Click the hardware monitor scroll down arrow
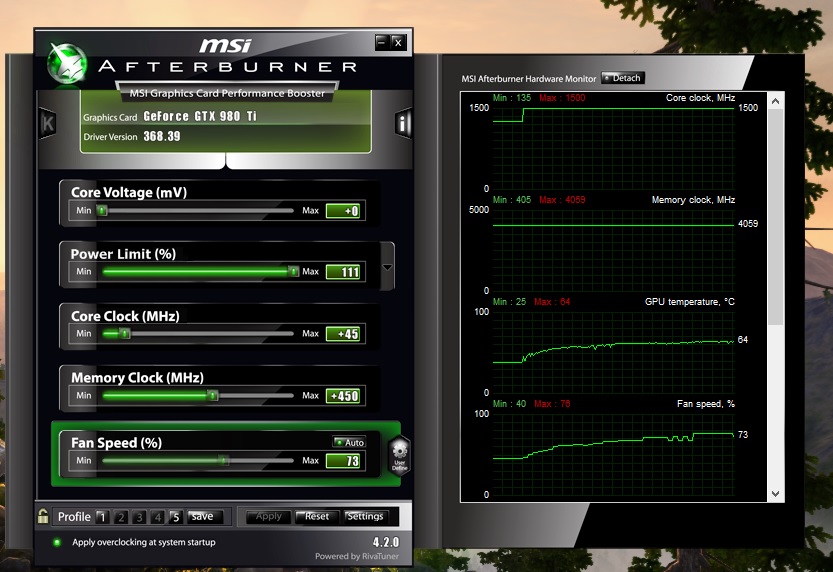The height and width of the screenshot is (572, 833). point(776,494)
